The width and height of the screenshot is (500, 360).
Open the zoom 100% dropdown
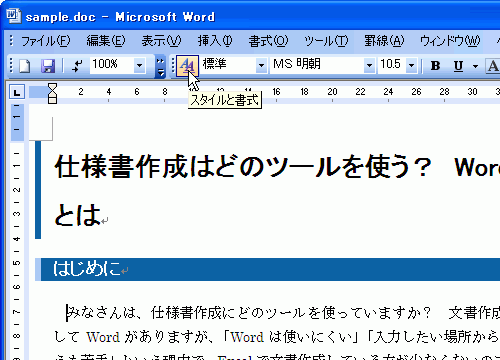[140, 65]
